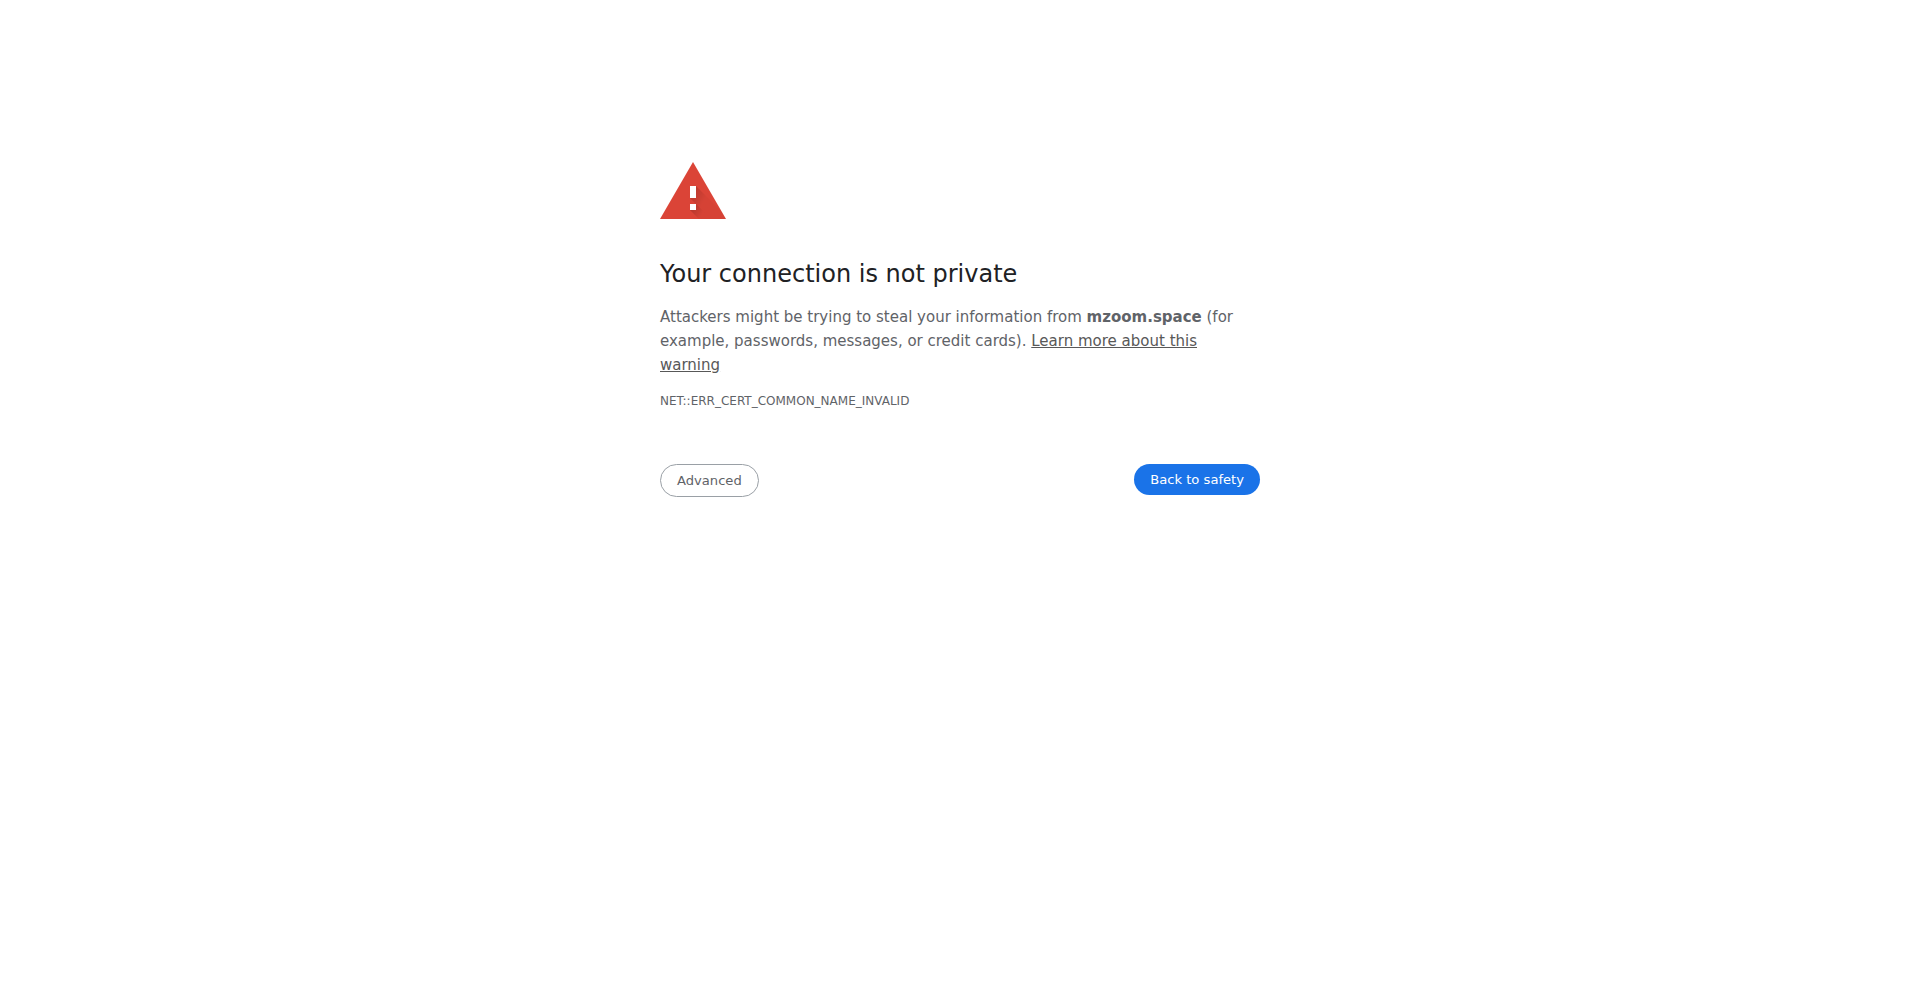1920x993 pixels.
Task: Click the NET::ERR_CERT_COMMON_NAME_INVALID error code
Action: tap(784, 401)
